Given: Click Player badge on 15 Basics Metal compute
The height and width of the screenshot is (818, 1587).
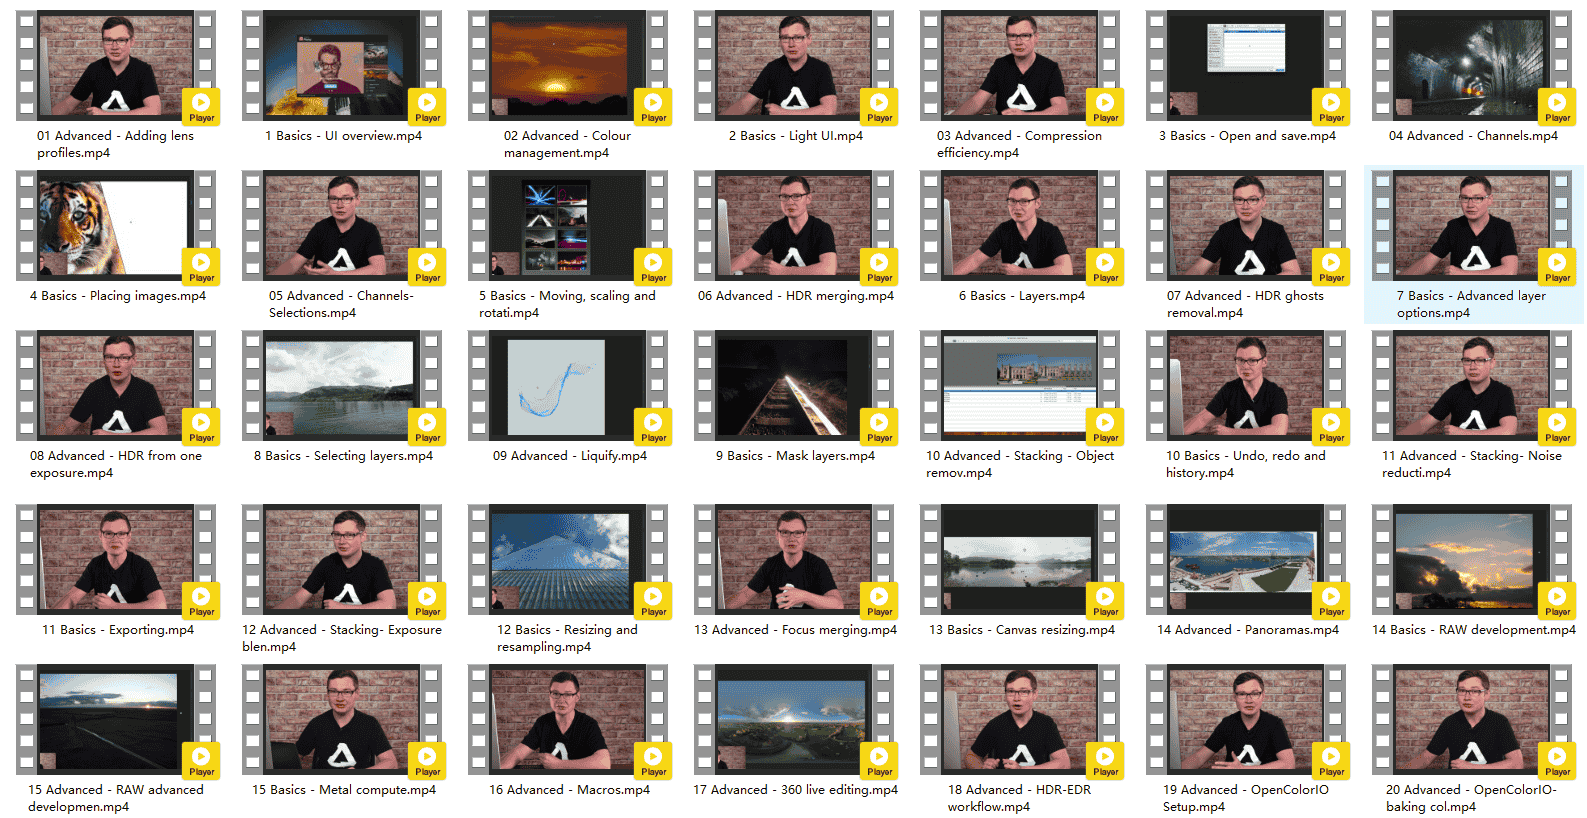Looking at the screenshot, I should click(x=427, y=760).
